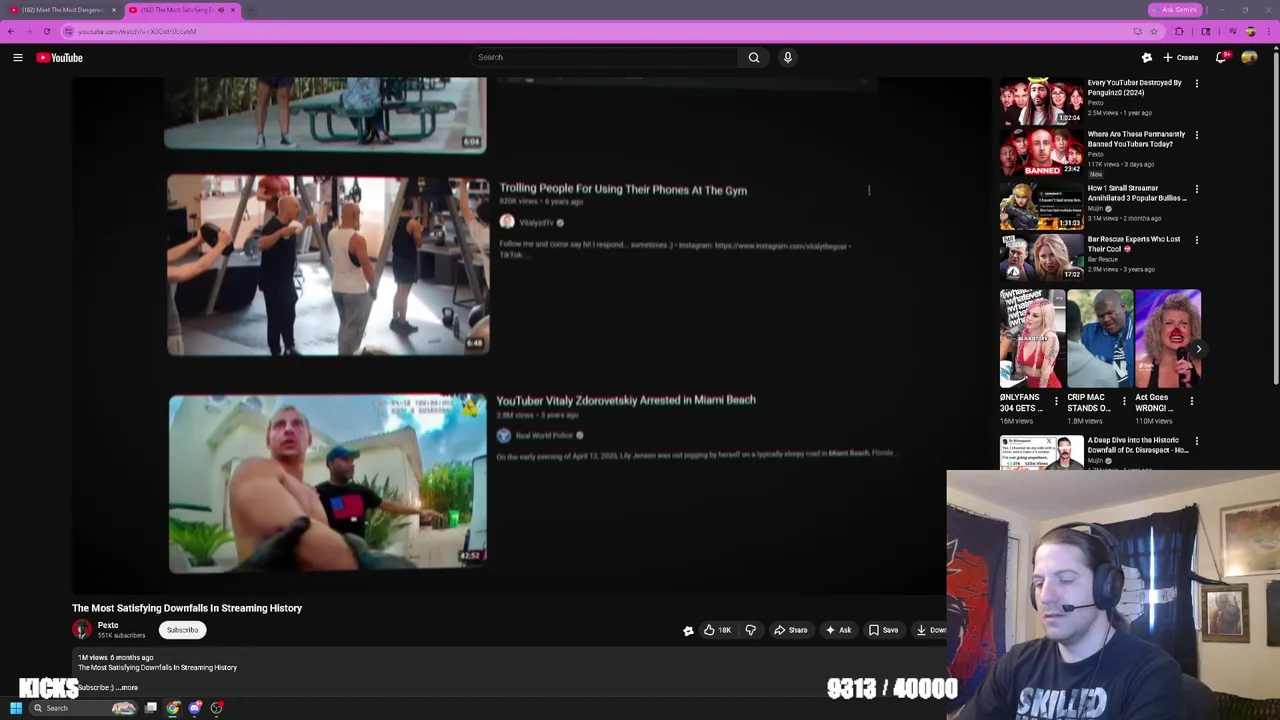Click the search magnifier button
This screenshot has width=1280, height=720.
tap(754, 57)
